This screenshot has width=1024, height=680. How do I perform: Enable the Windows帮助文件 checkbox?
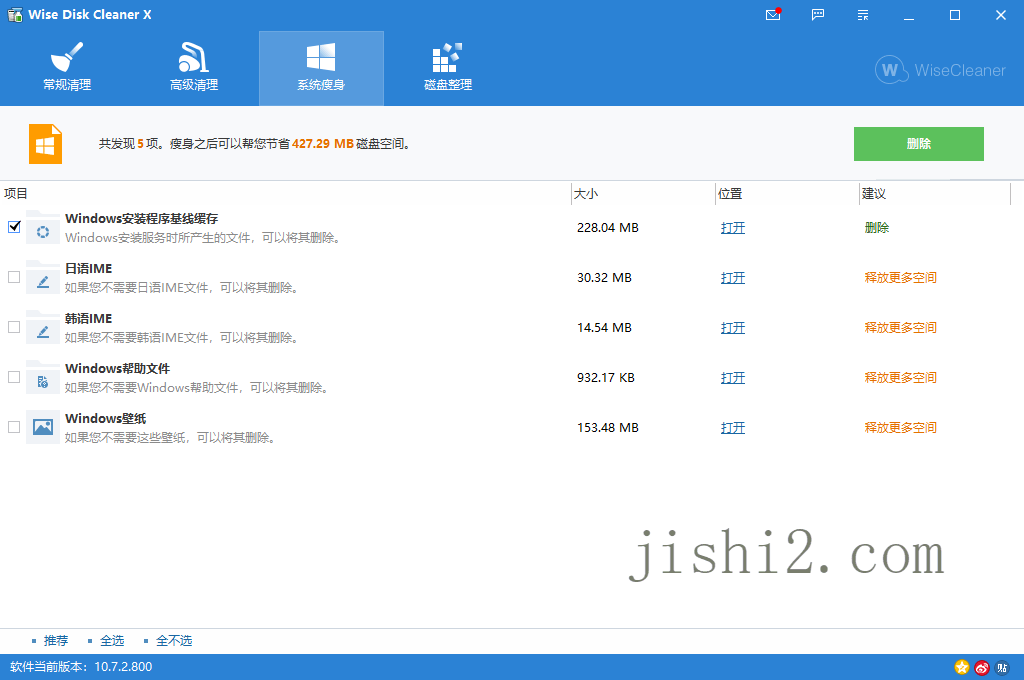[x=14, y=377]
